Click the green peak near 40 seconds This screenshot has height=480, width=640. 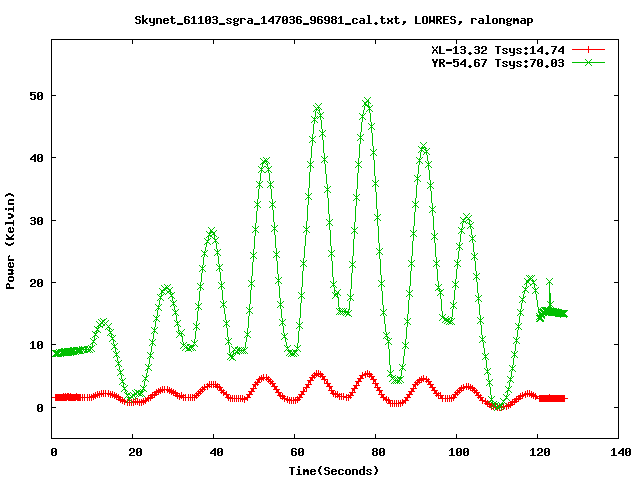tap(212, 232)
